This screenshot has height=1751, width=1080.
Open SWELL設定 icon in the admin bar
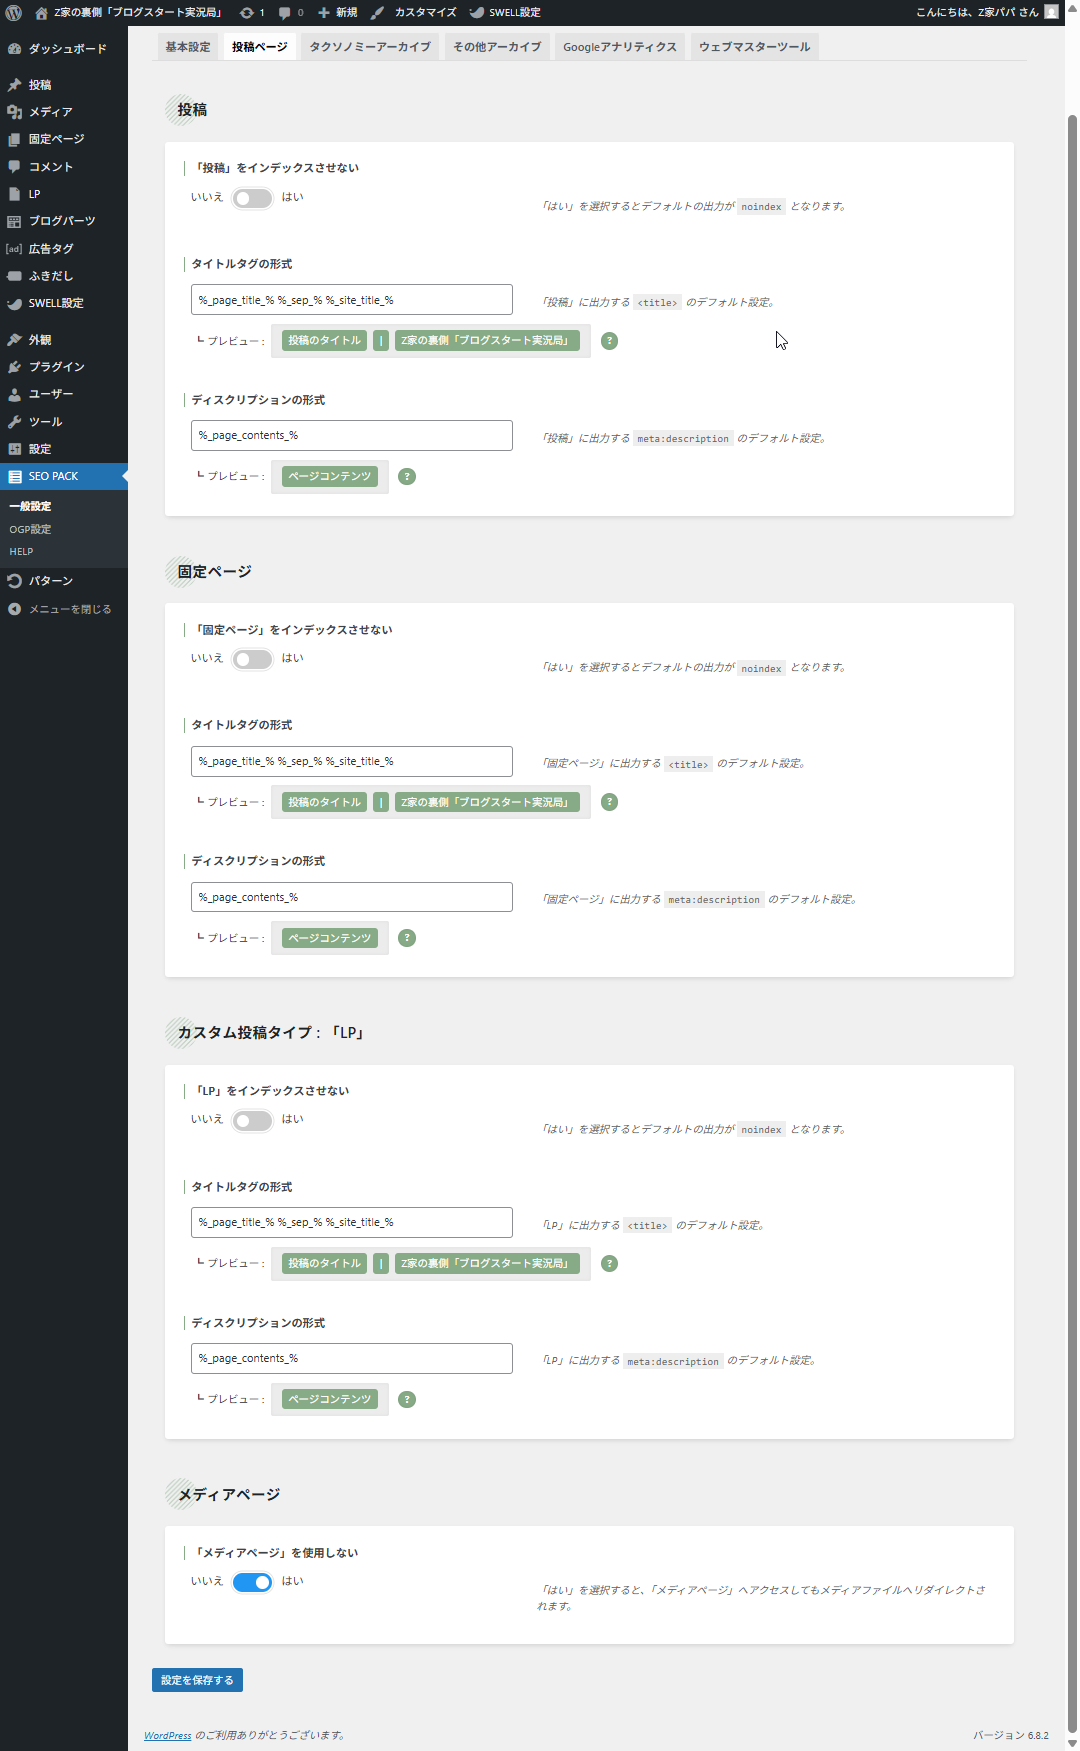[x=477, y=13]
